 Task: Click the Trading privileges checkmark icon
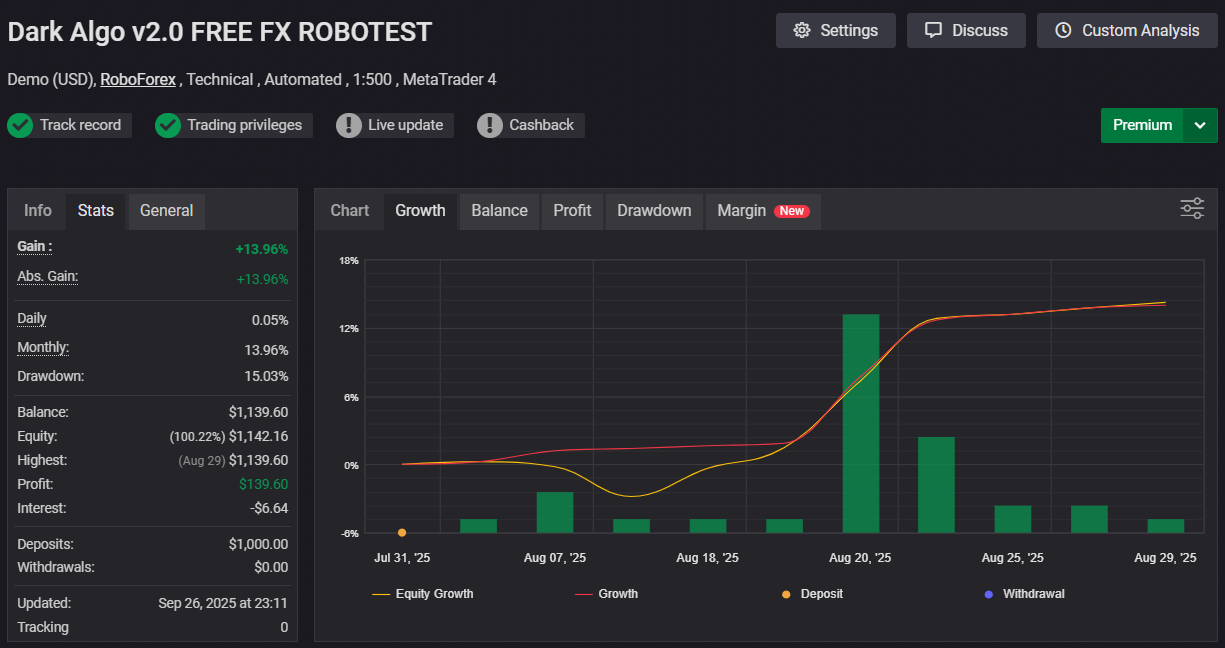click(168, 125)
